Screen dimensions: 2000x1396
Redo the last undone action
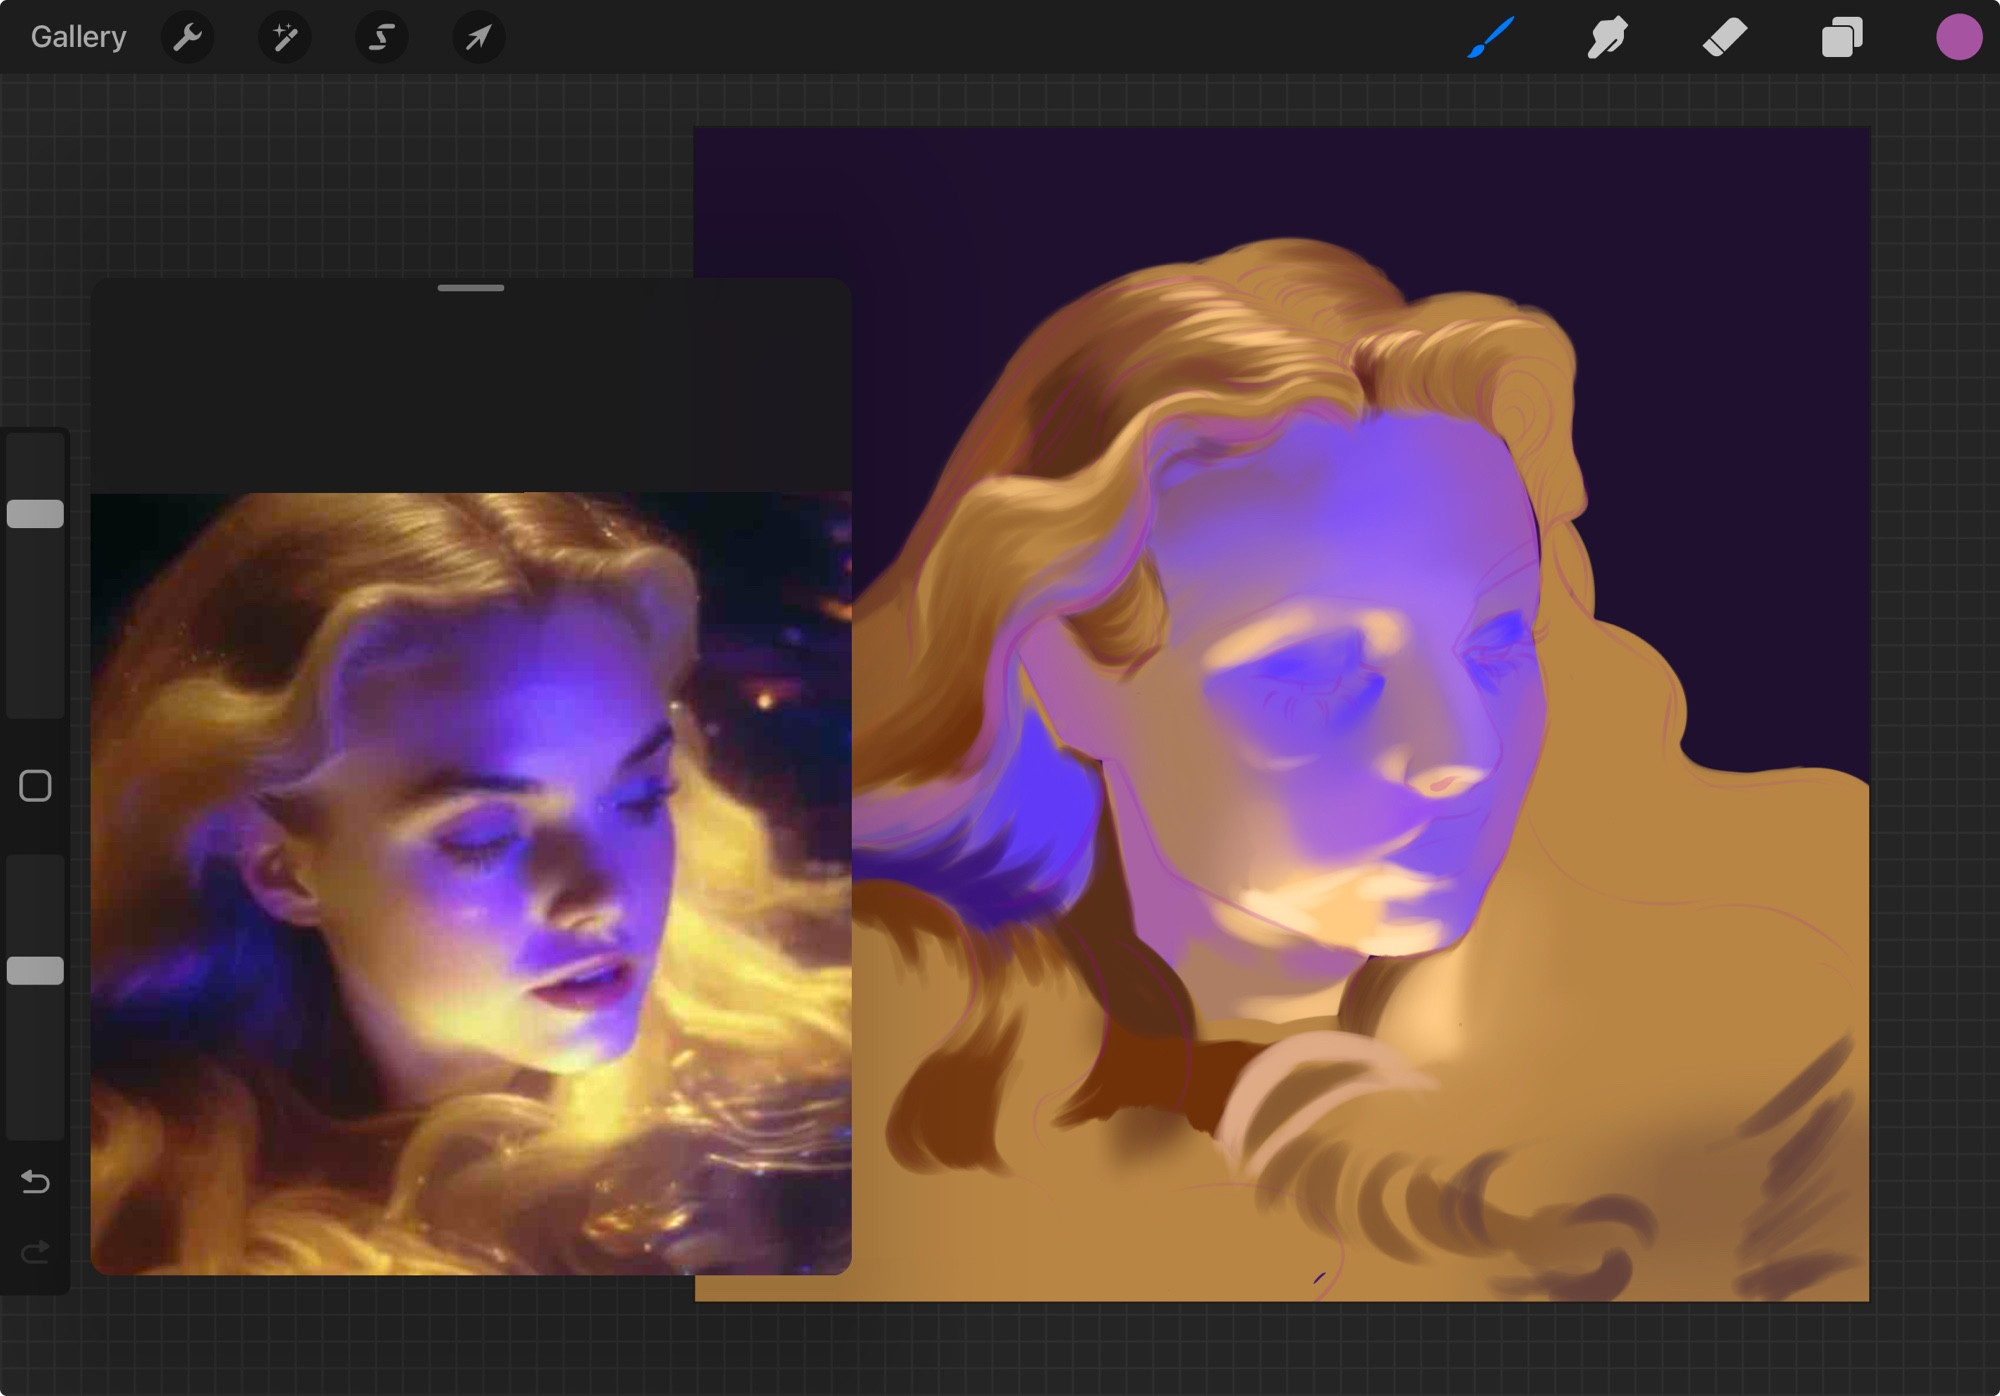(35, 1252)
